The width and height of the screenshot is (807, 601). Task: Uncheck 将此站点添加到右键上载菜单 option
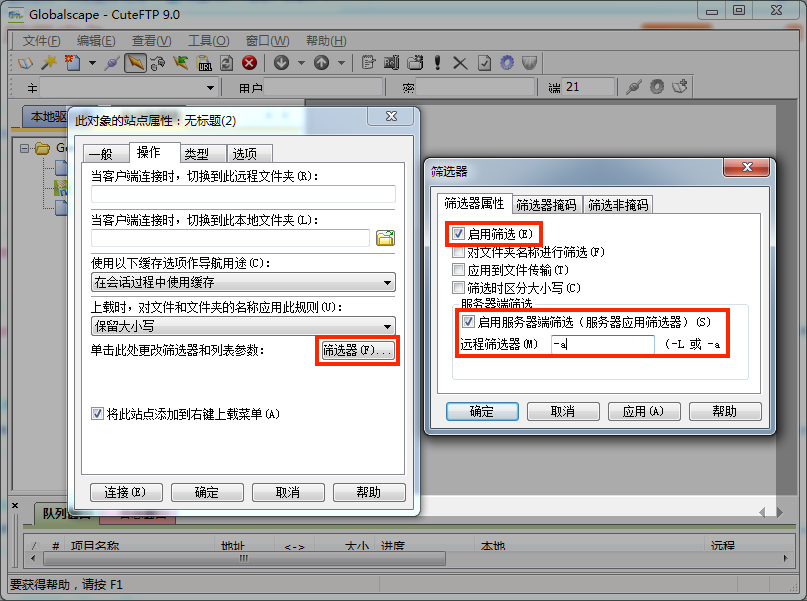pos(97,413)
